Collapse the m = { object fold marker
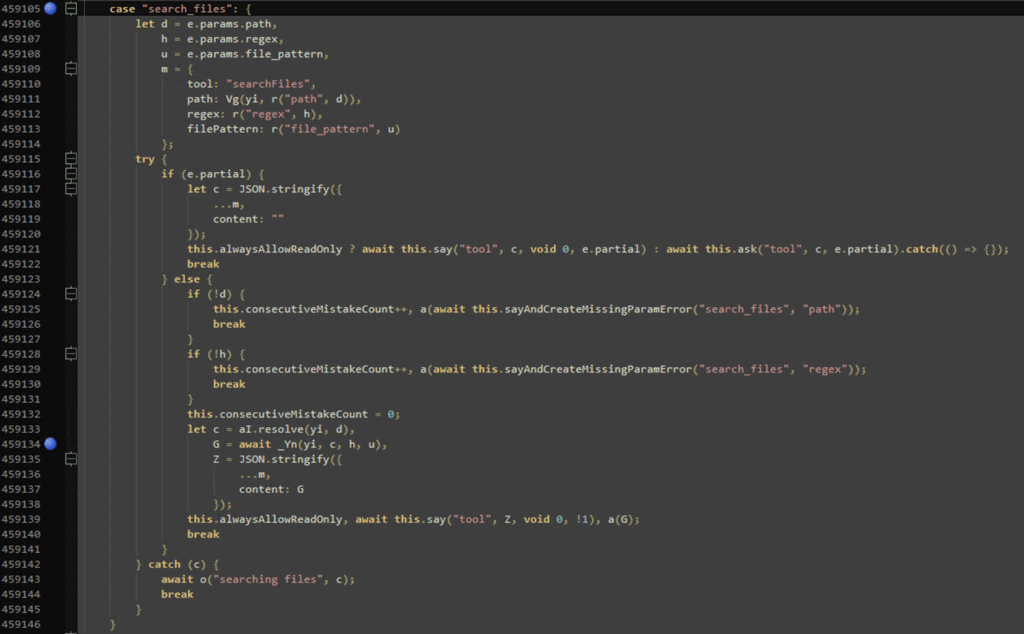Viewport: 1024px width, 634px height. [x=70, y=69]
